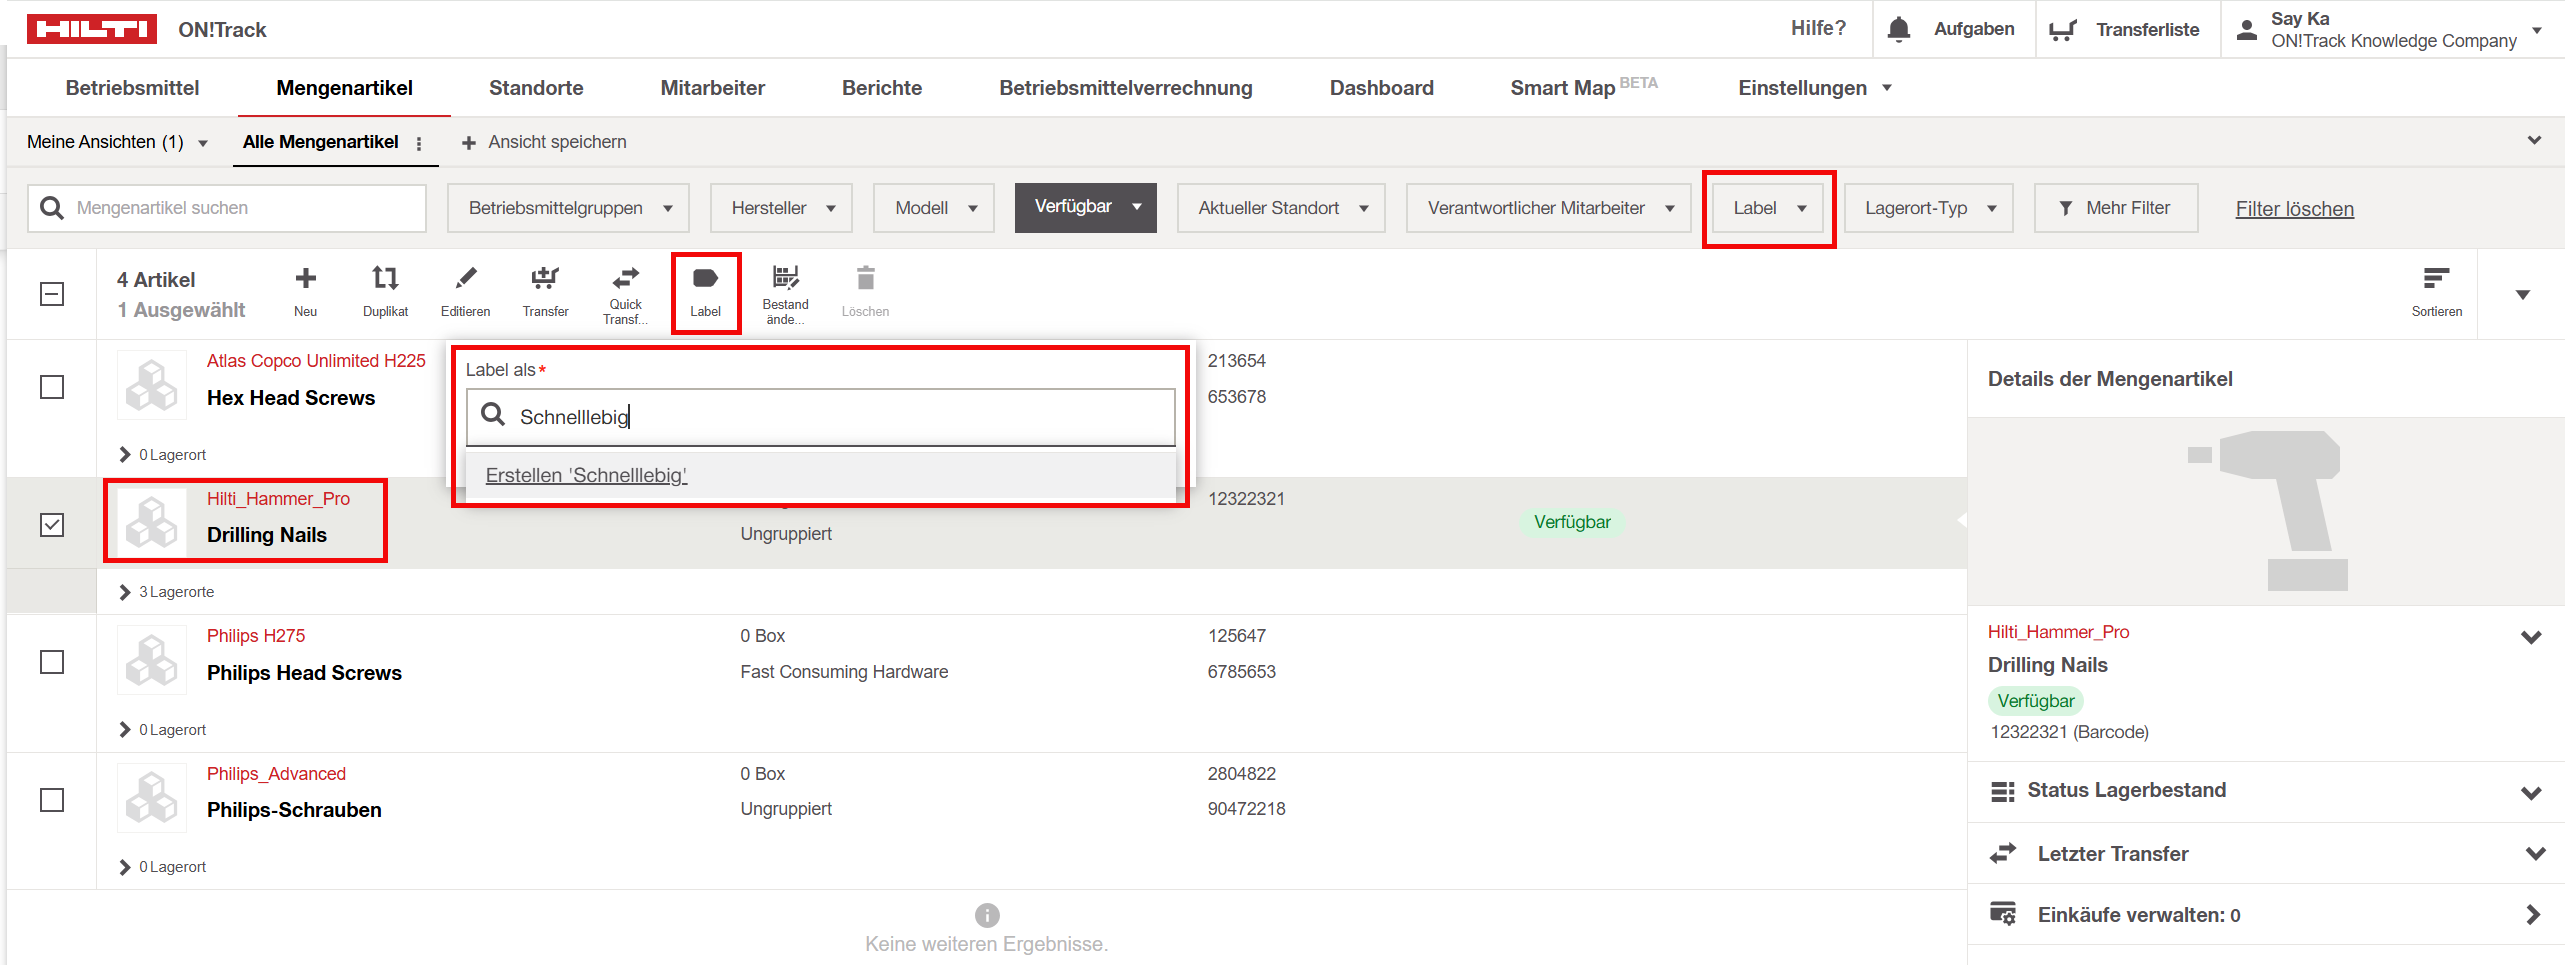Screen dimensions: 2565x965
Task: Open the Sortieren sort options
Action: tap(2436, 292)
